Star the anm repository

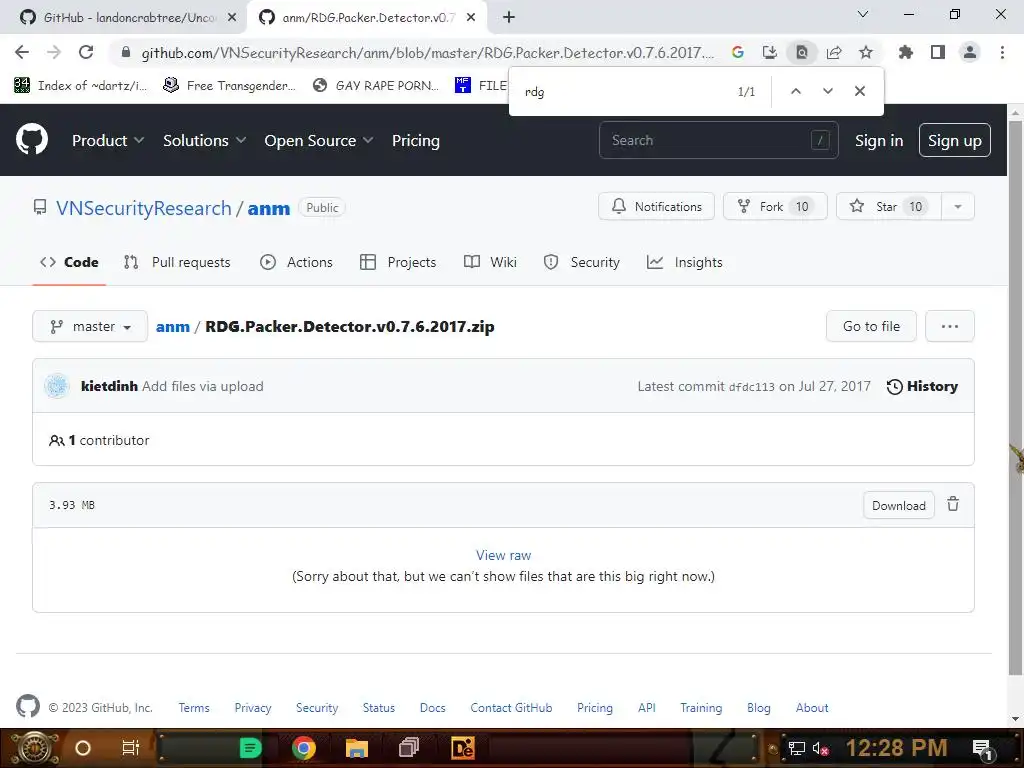tap(889, 206)
